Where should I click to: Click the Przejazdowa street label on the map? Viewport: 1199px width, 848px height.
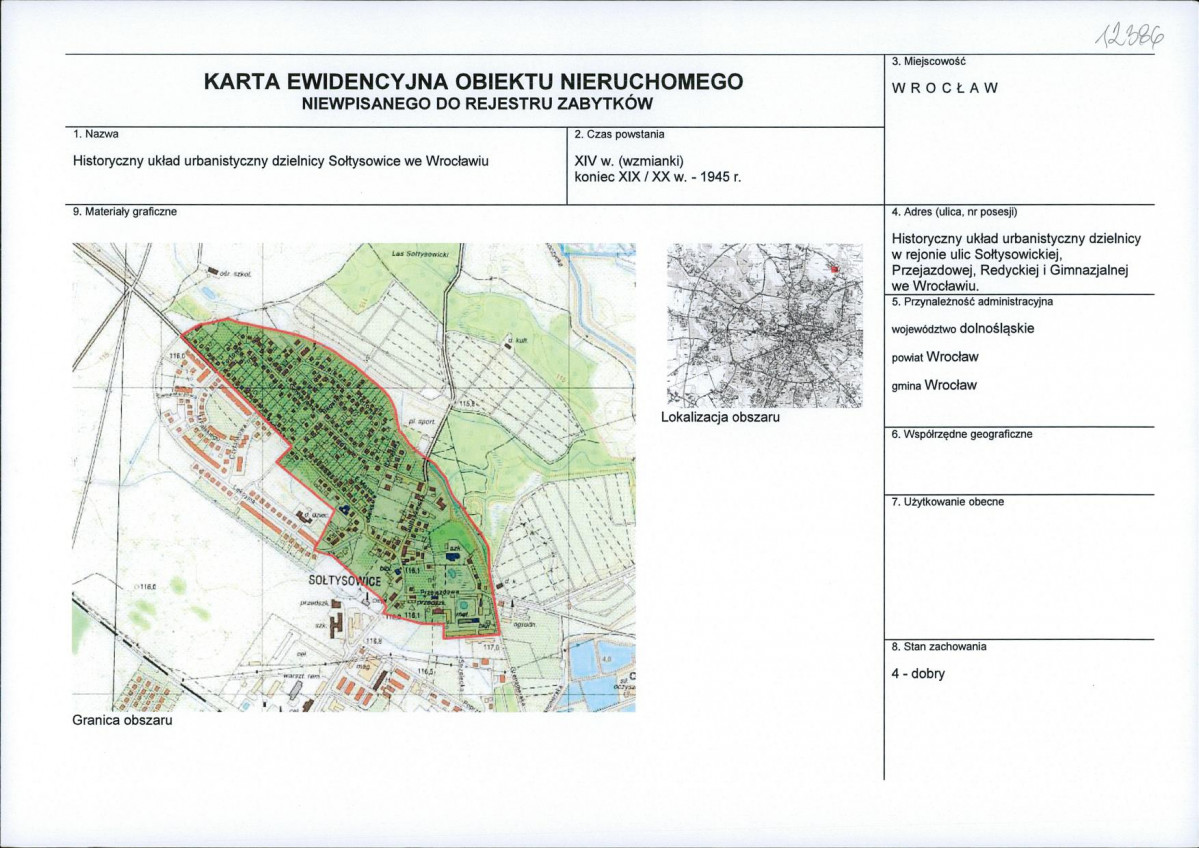point(438,592)
